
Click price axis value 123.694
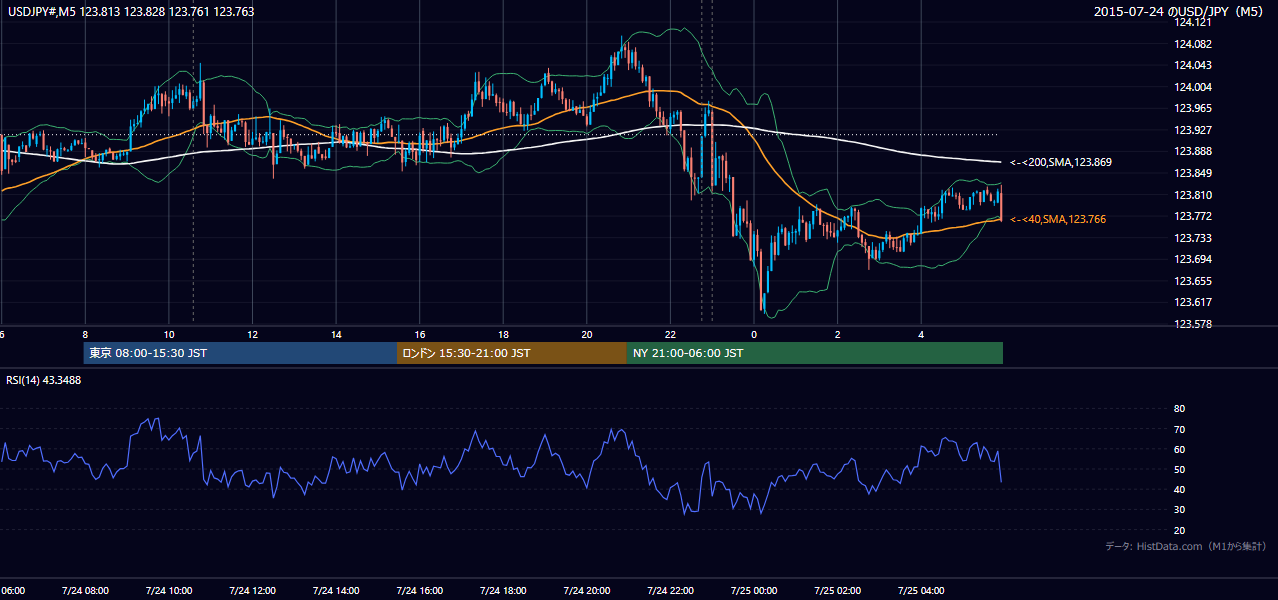pyautogui.click(x=1192, y=259)
